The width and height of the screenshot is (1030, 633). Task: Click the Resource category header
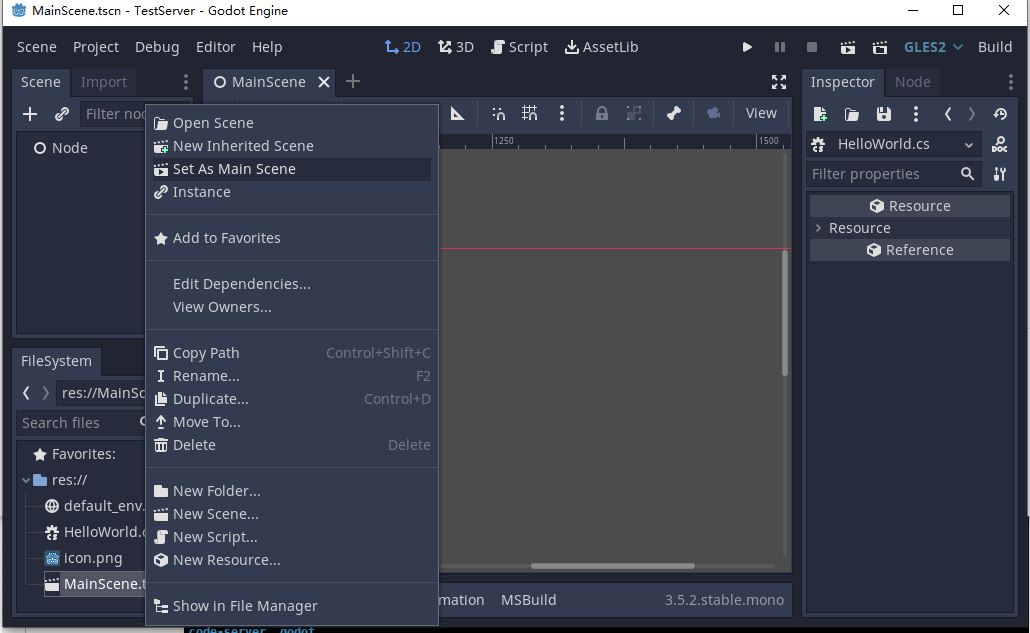pyautogui.click(x=910, y=206)
